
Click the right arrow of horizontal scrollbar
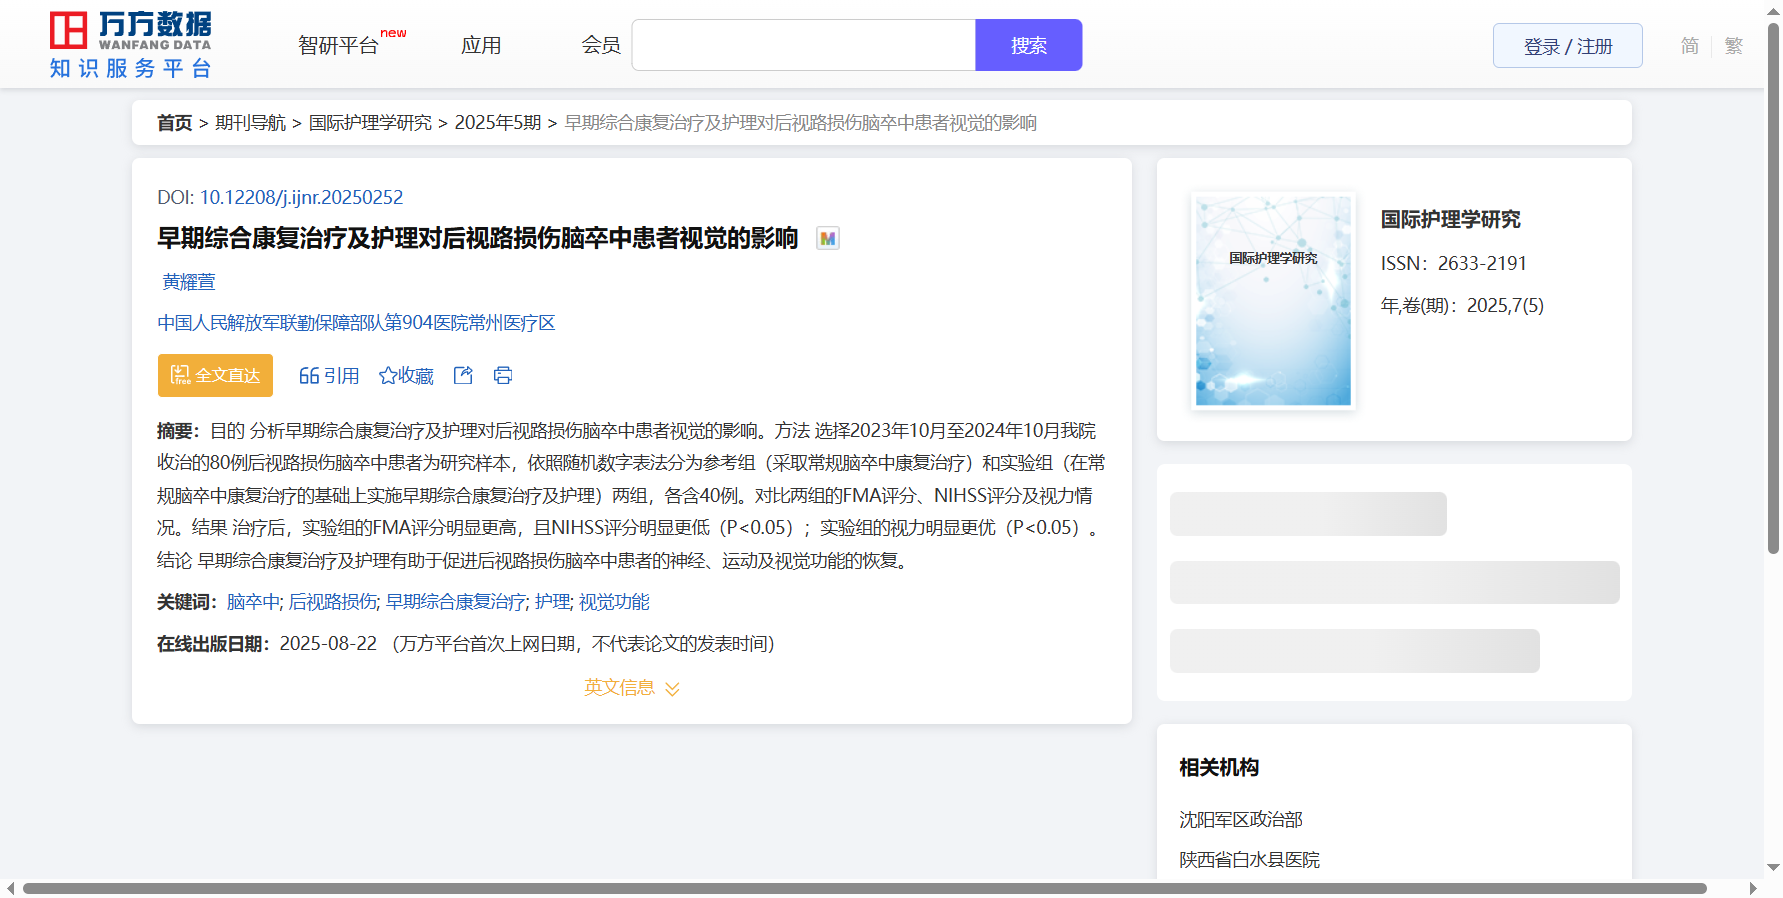(1752, 888)
